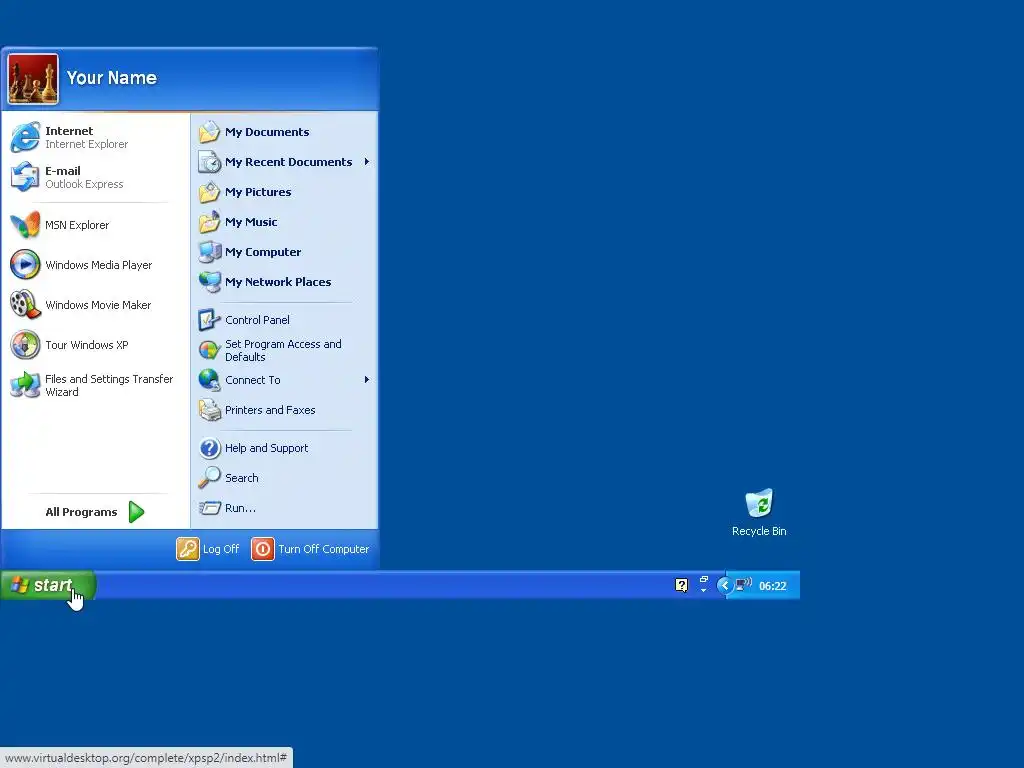Open the Recycle Bin on the desktop
The width and height of the screenshot is (1024, 768).
click(759, 504)
